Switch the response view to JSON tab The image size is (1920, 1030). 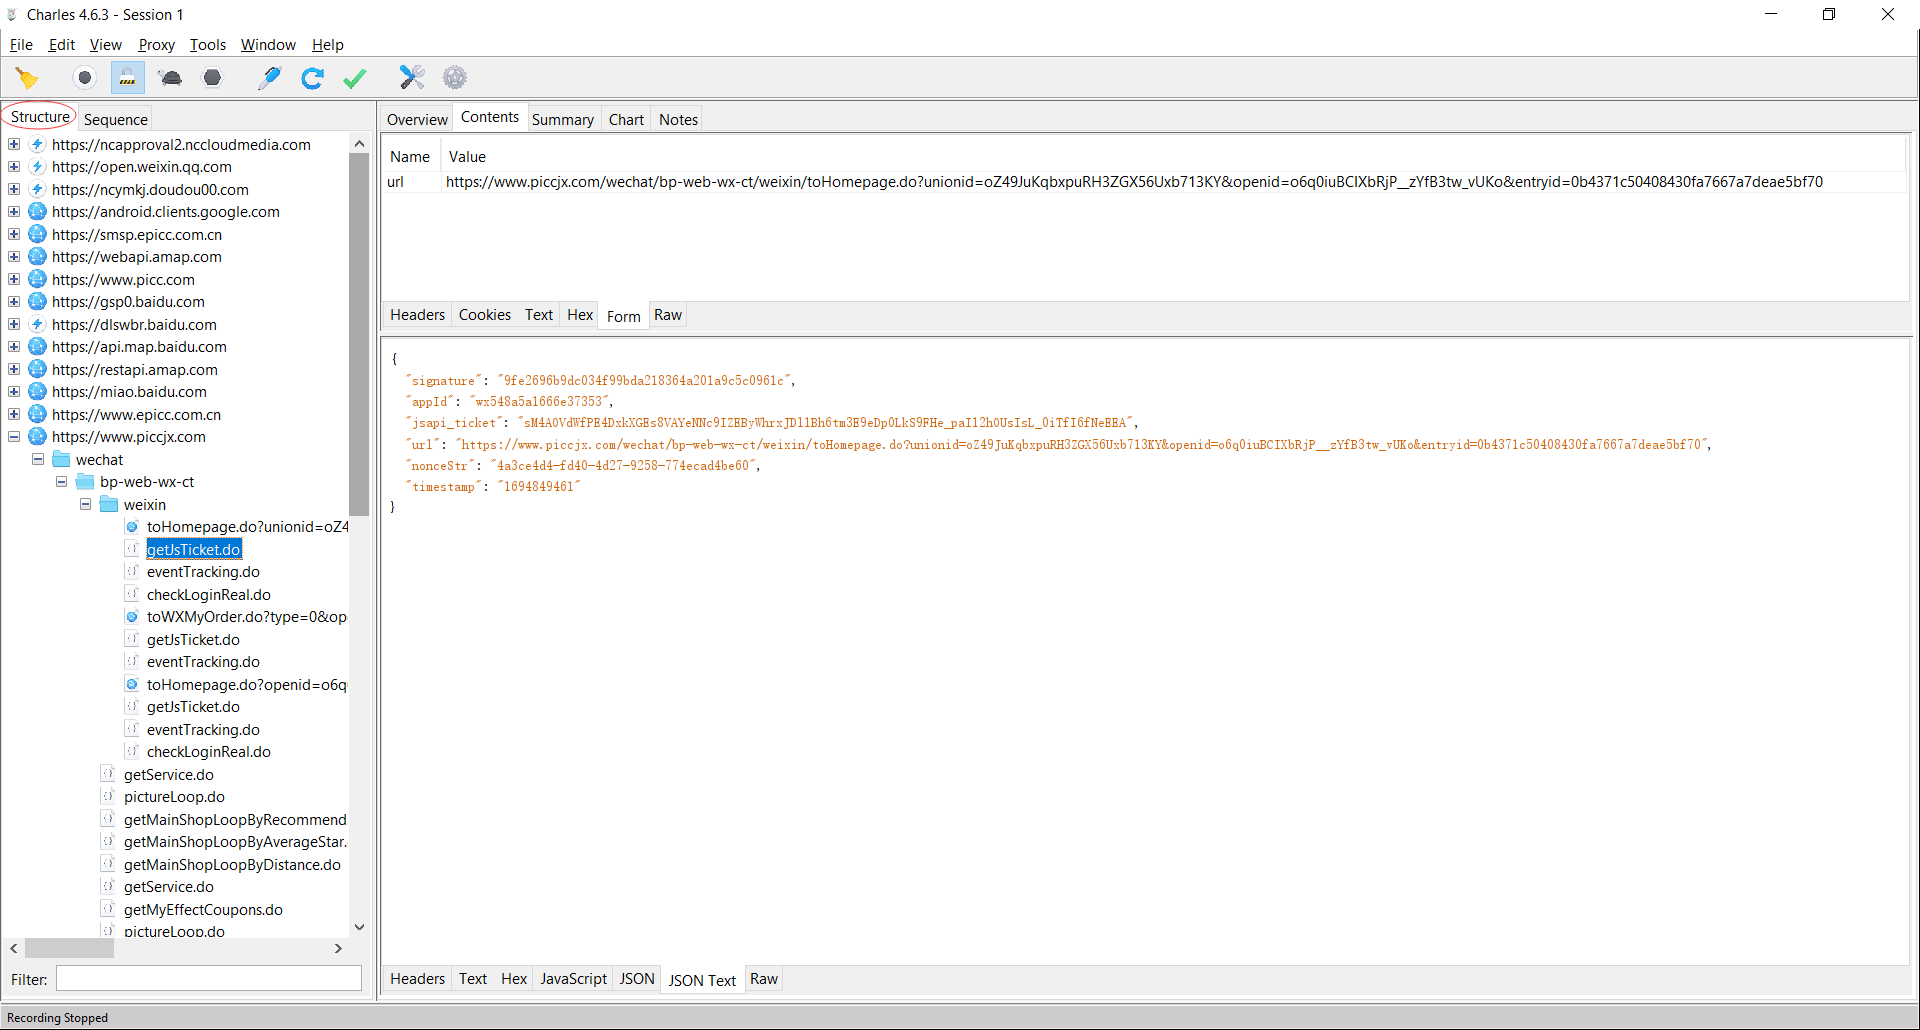tap(637, 979)
